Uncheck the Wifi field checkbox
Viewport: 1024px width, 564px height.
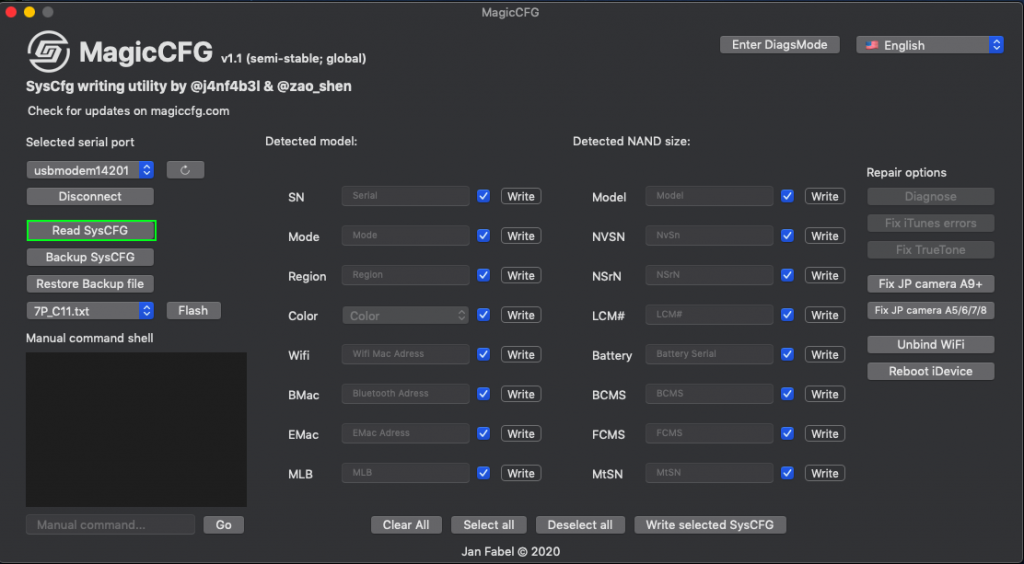point(484,354)
